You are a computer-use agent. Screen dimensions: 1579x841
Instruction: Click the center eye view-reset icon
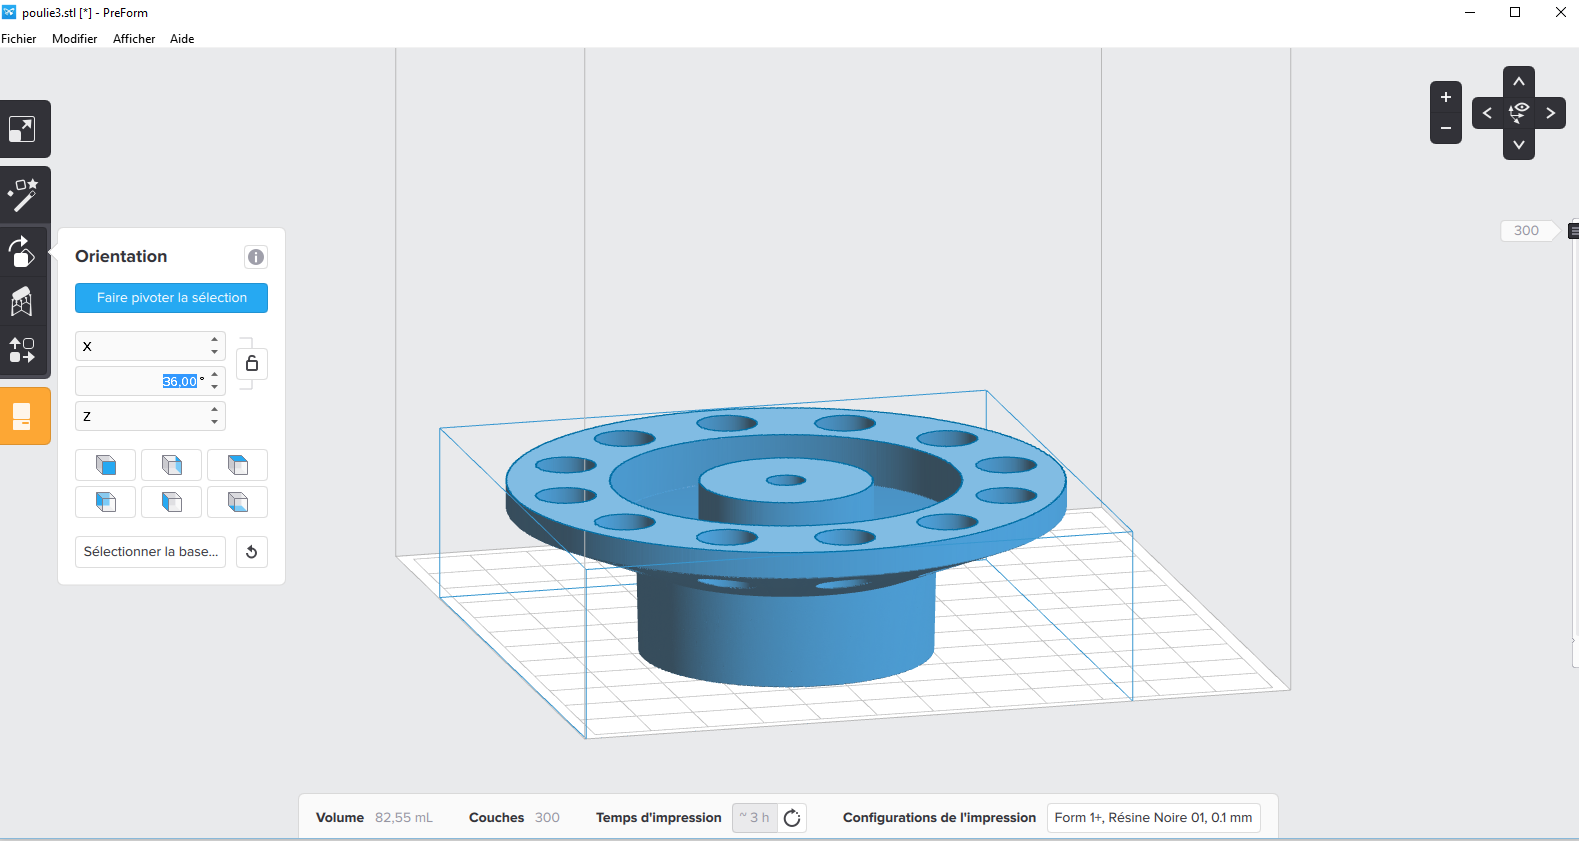click(1519, 113)
